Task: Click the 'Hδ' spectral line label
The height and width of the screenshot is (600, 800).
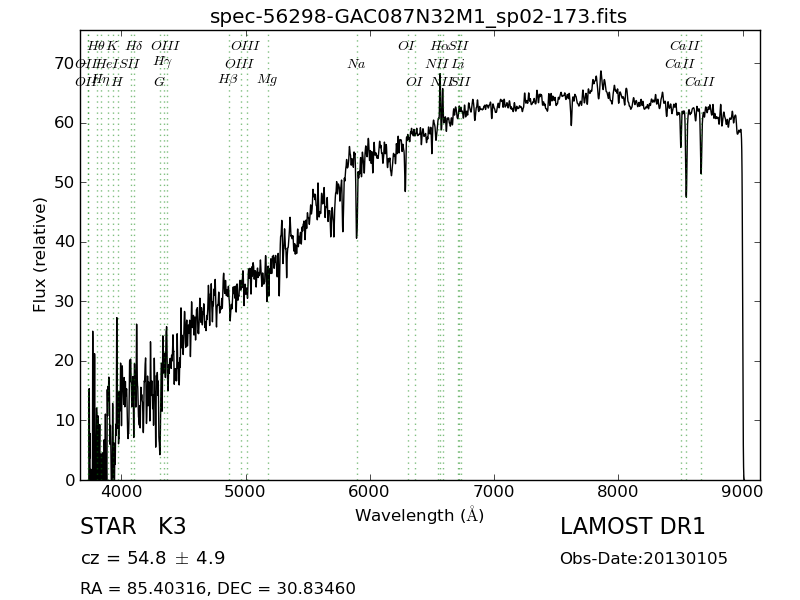Action: pyautogui.click(x=134, y=46)
